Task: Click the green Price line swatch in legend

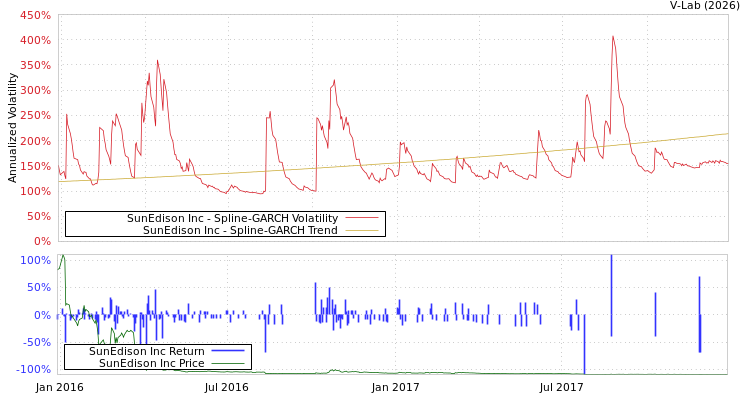Action: click(228, 363)
